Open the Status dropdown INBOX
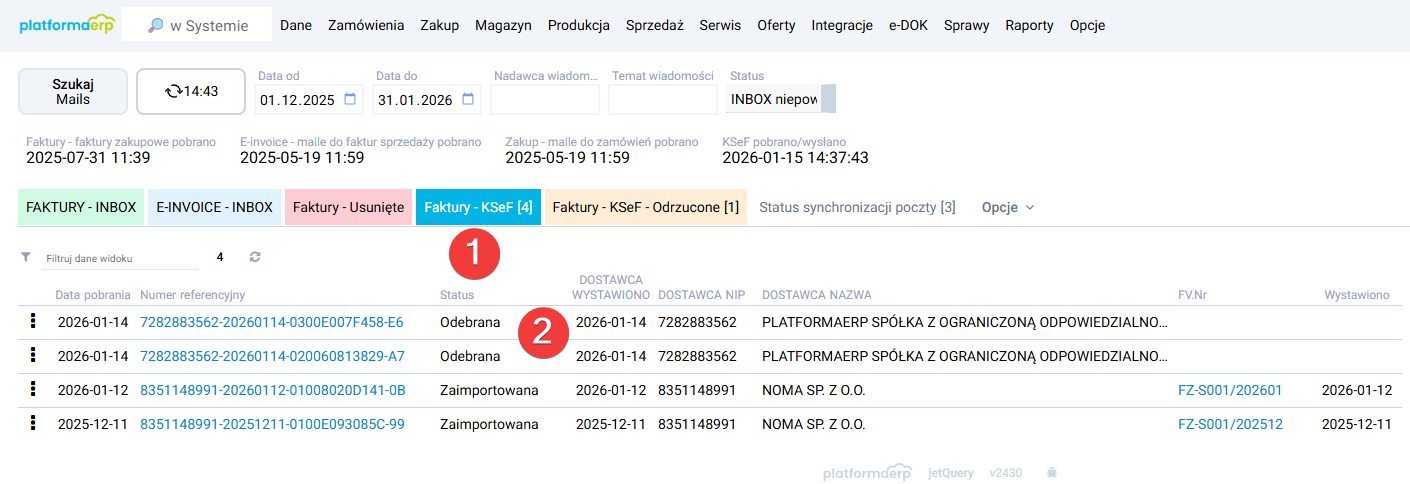The height and width of the screenshot is (484, 1410). [781, 99]
